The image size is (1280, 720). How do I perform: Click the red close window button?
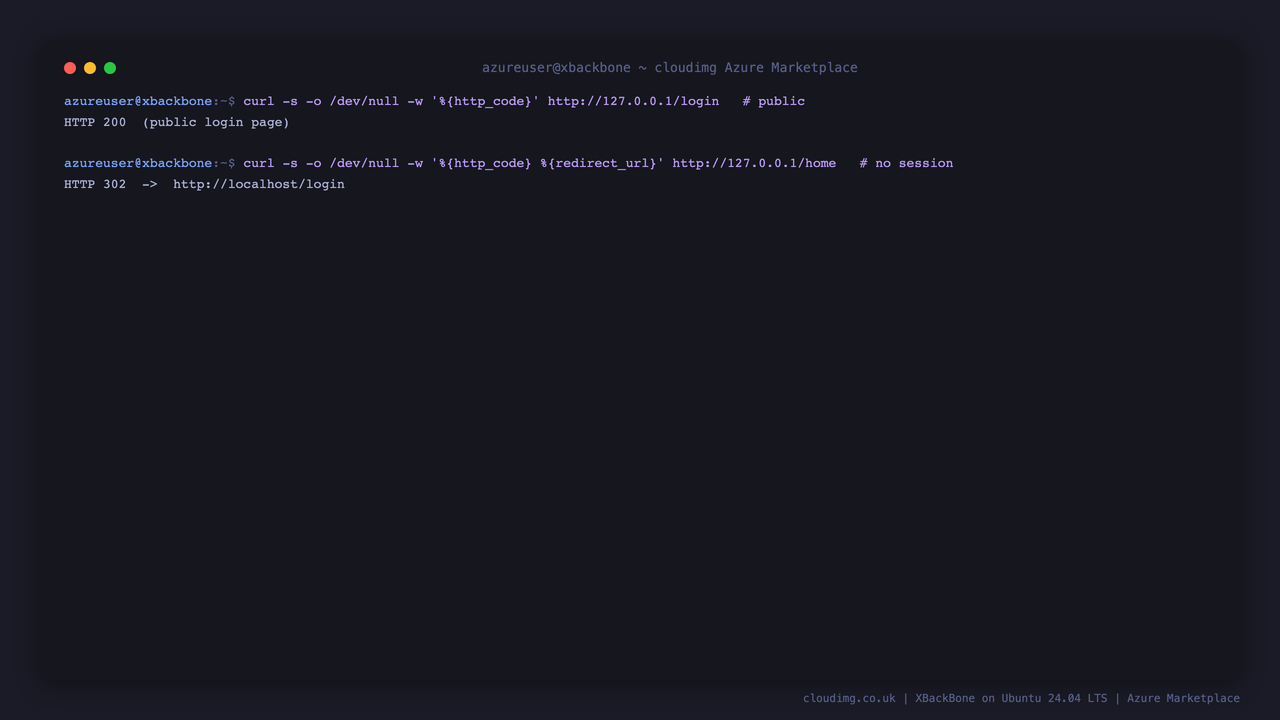70,68
